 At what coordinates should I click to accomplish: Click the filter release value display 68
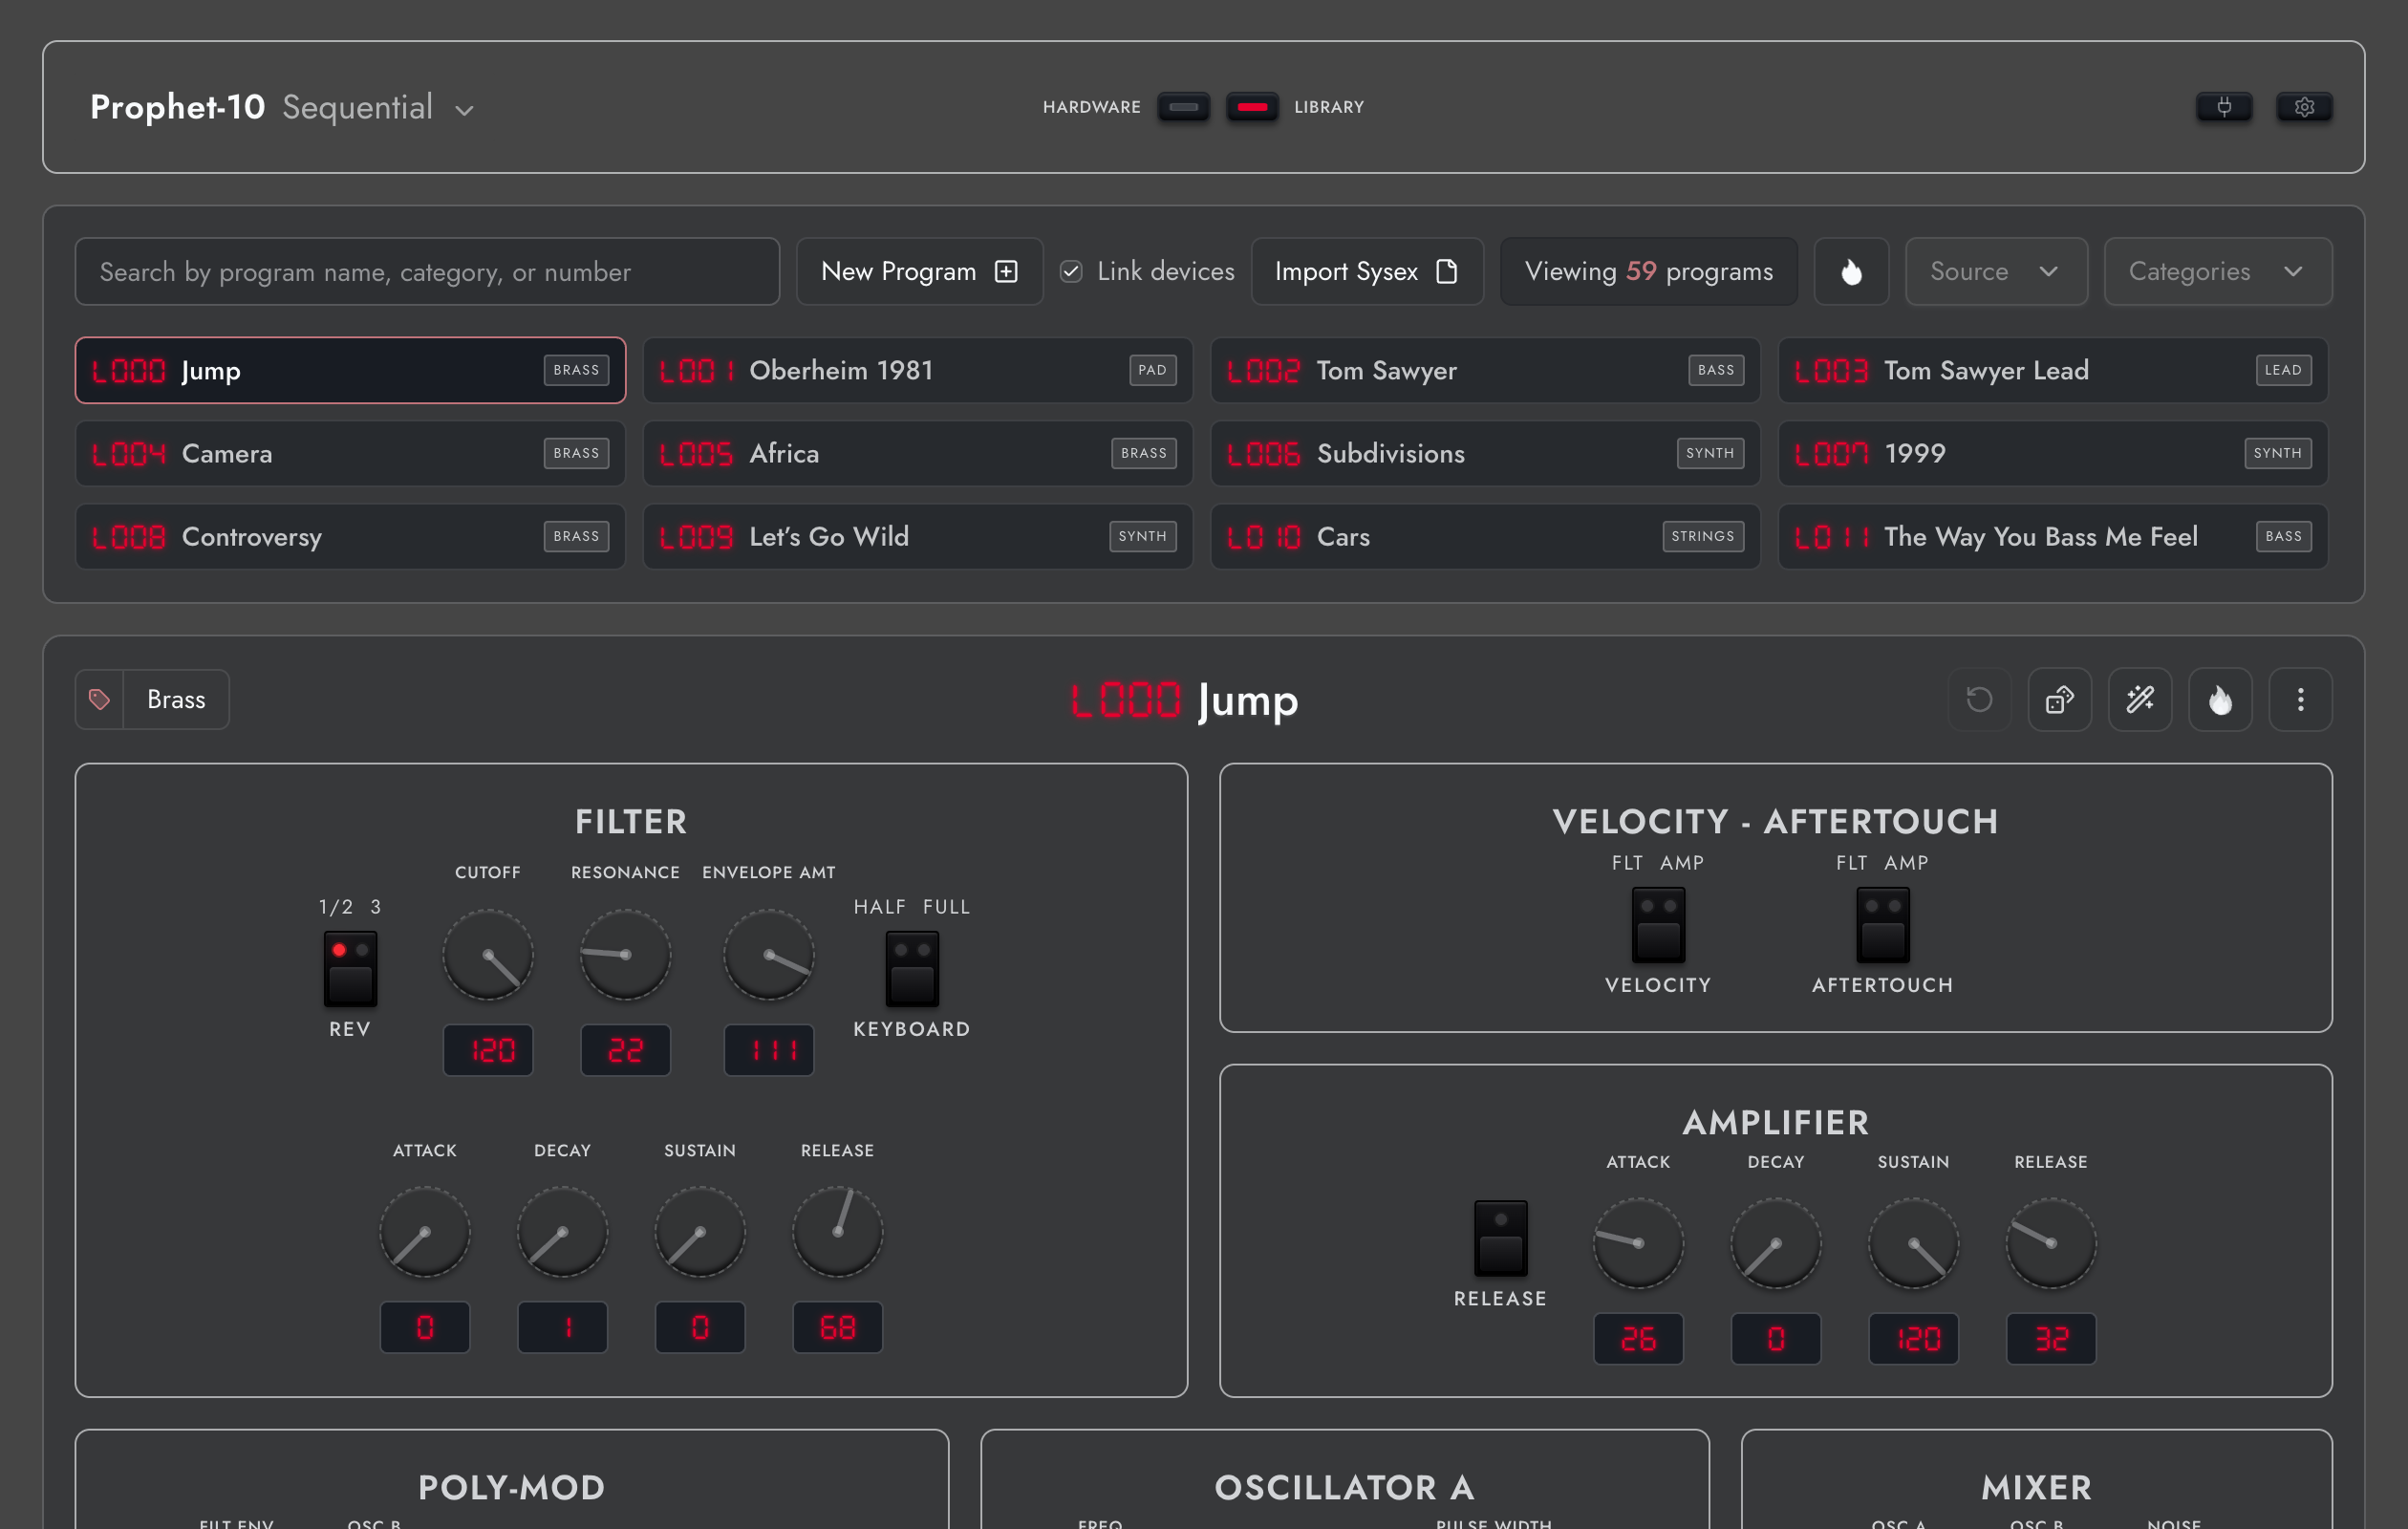tap(837, 1327)
